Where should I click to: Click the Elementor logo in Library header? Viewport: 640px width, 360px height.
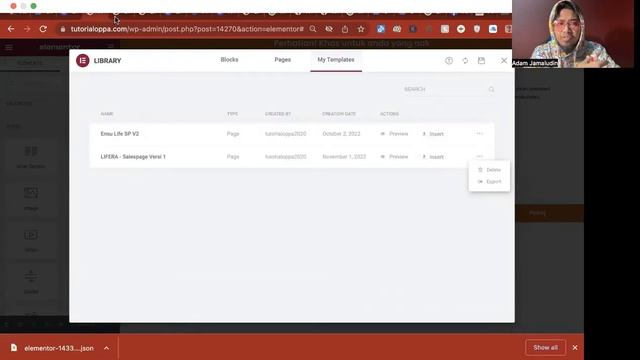82,60
